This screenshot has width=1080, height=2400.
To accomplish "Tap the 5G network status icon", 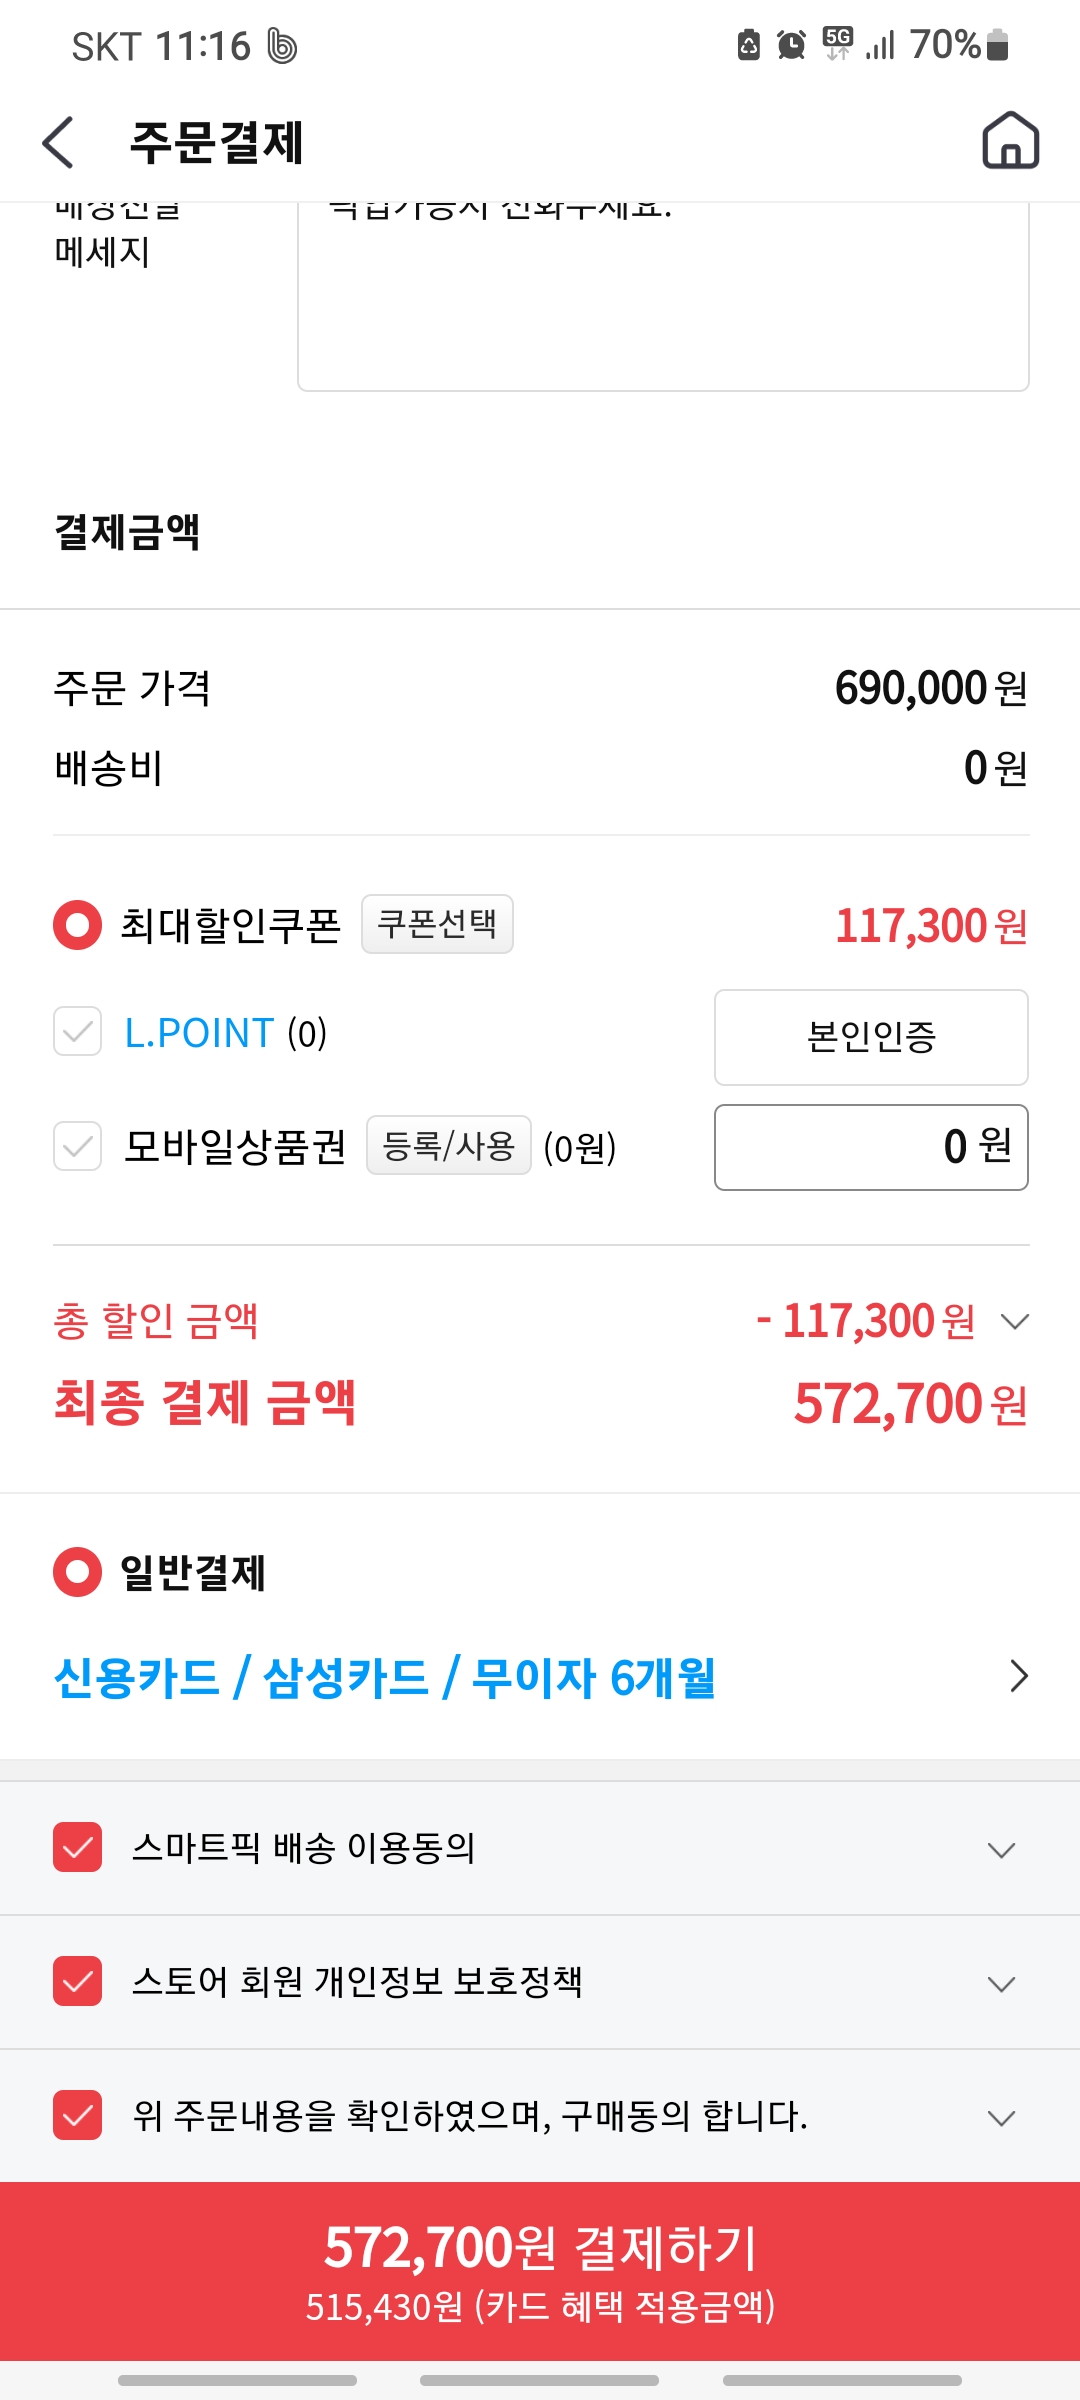I will 837,44.
